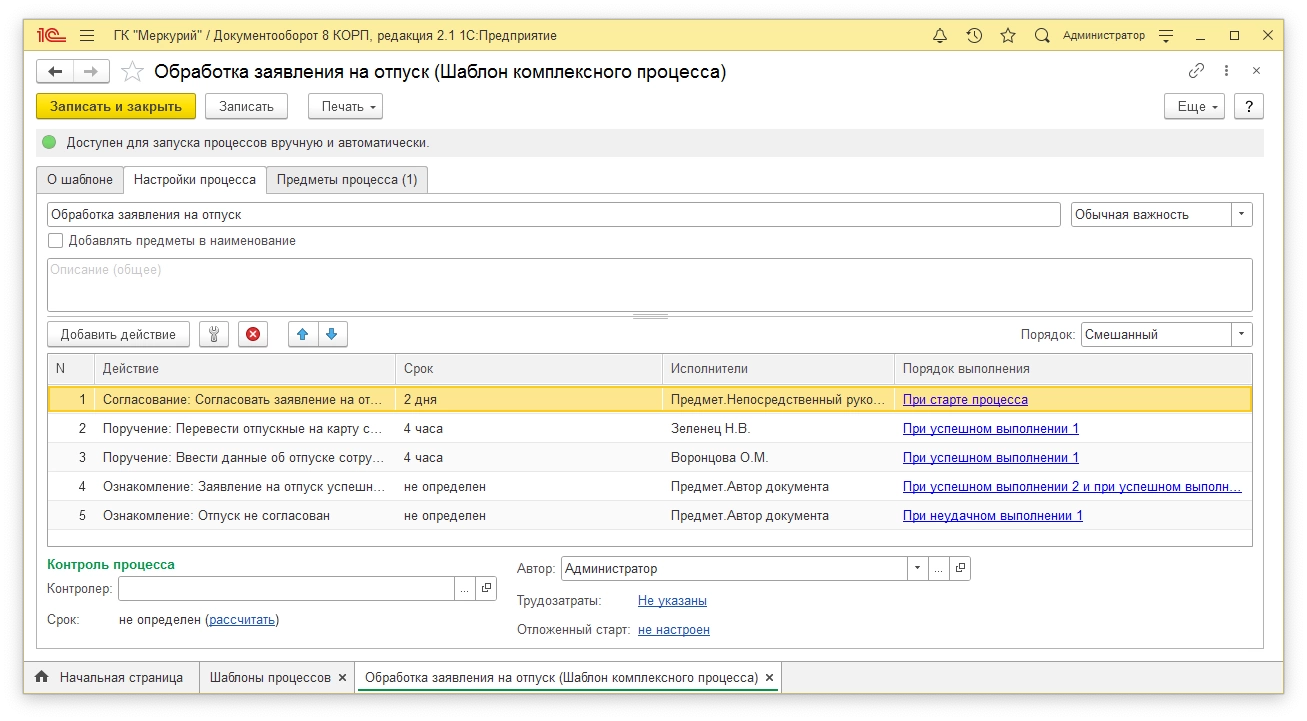Click into the 'Контролер' input field
The image size is (1307, 721).
coord(286,589)
